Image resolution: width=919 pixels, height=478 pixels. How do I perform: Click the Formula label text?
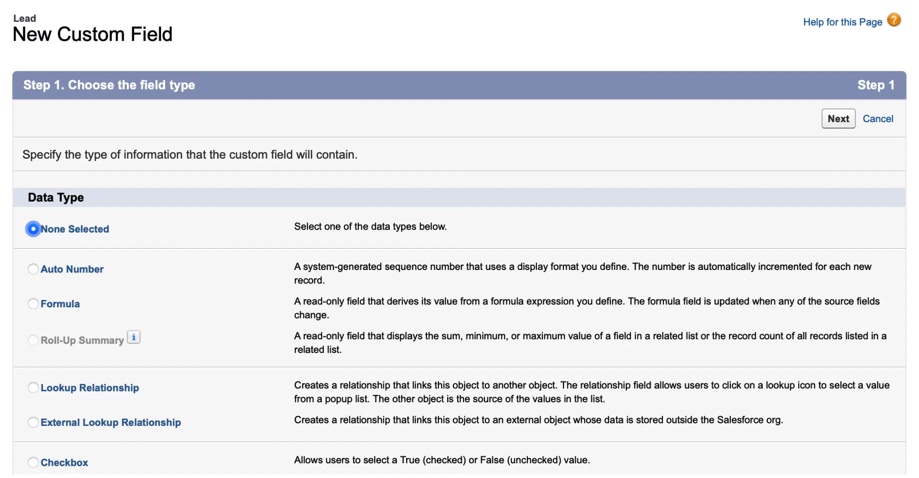60,303
